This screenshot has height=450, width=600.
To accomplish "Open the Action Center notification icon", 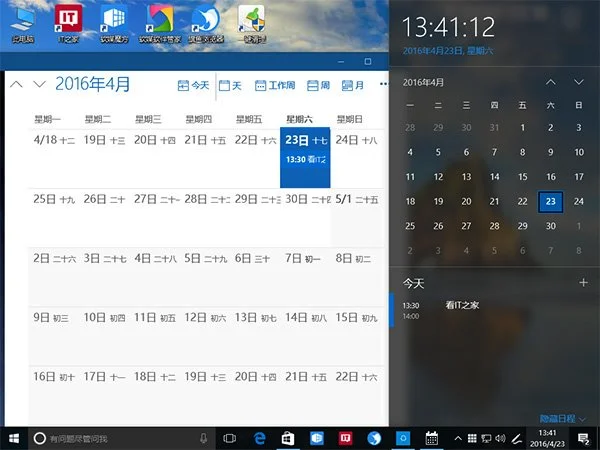I will (583, 438).
